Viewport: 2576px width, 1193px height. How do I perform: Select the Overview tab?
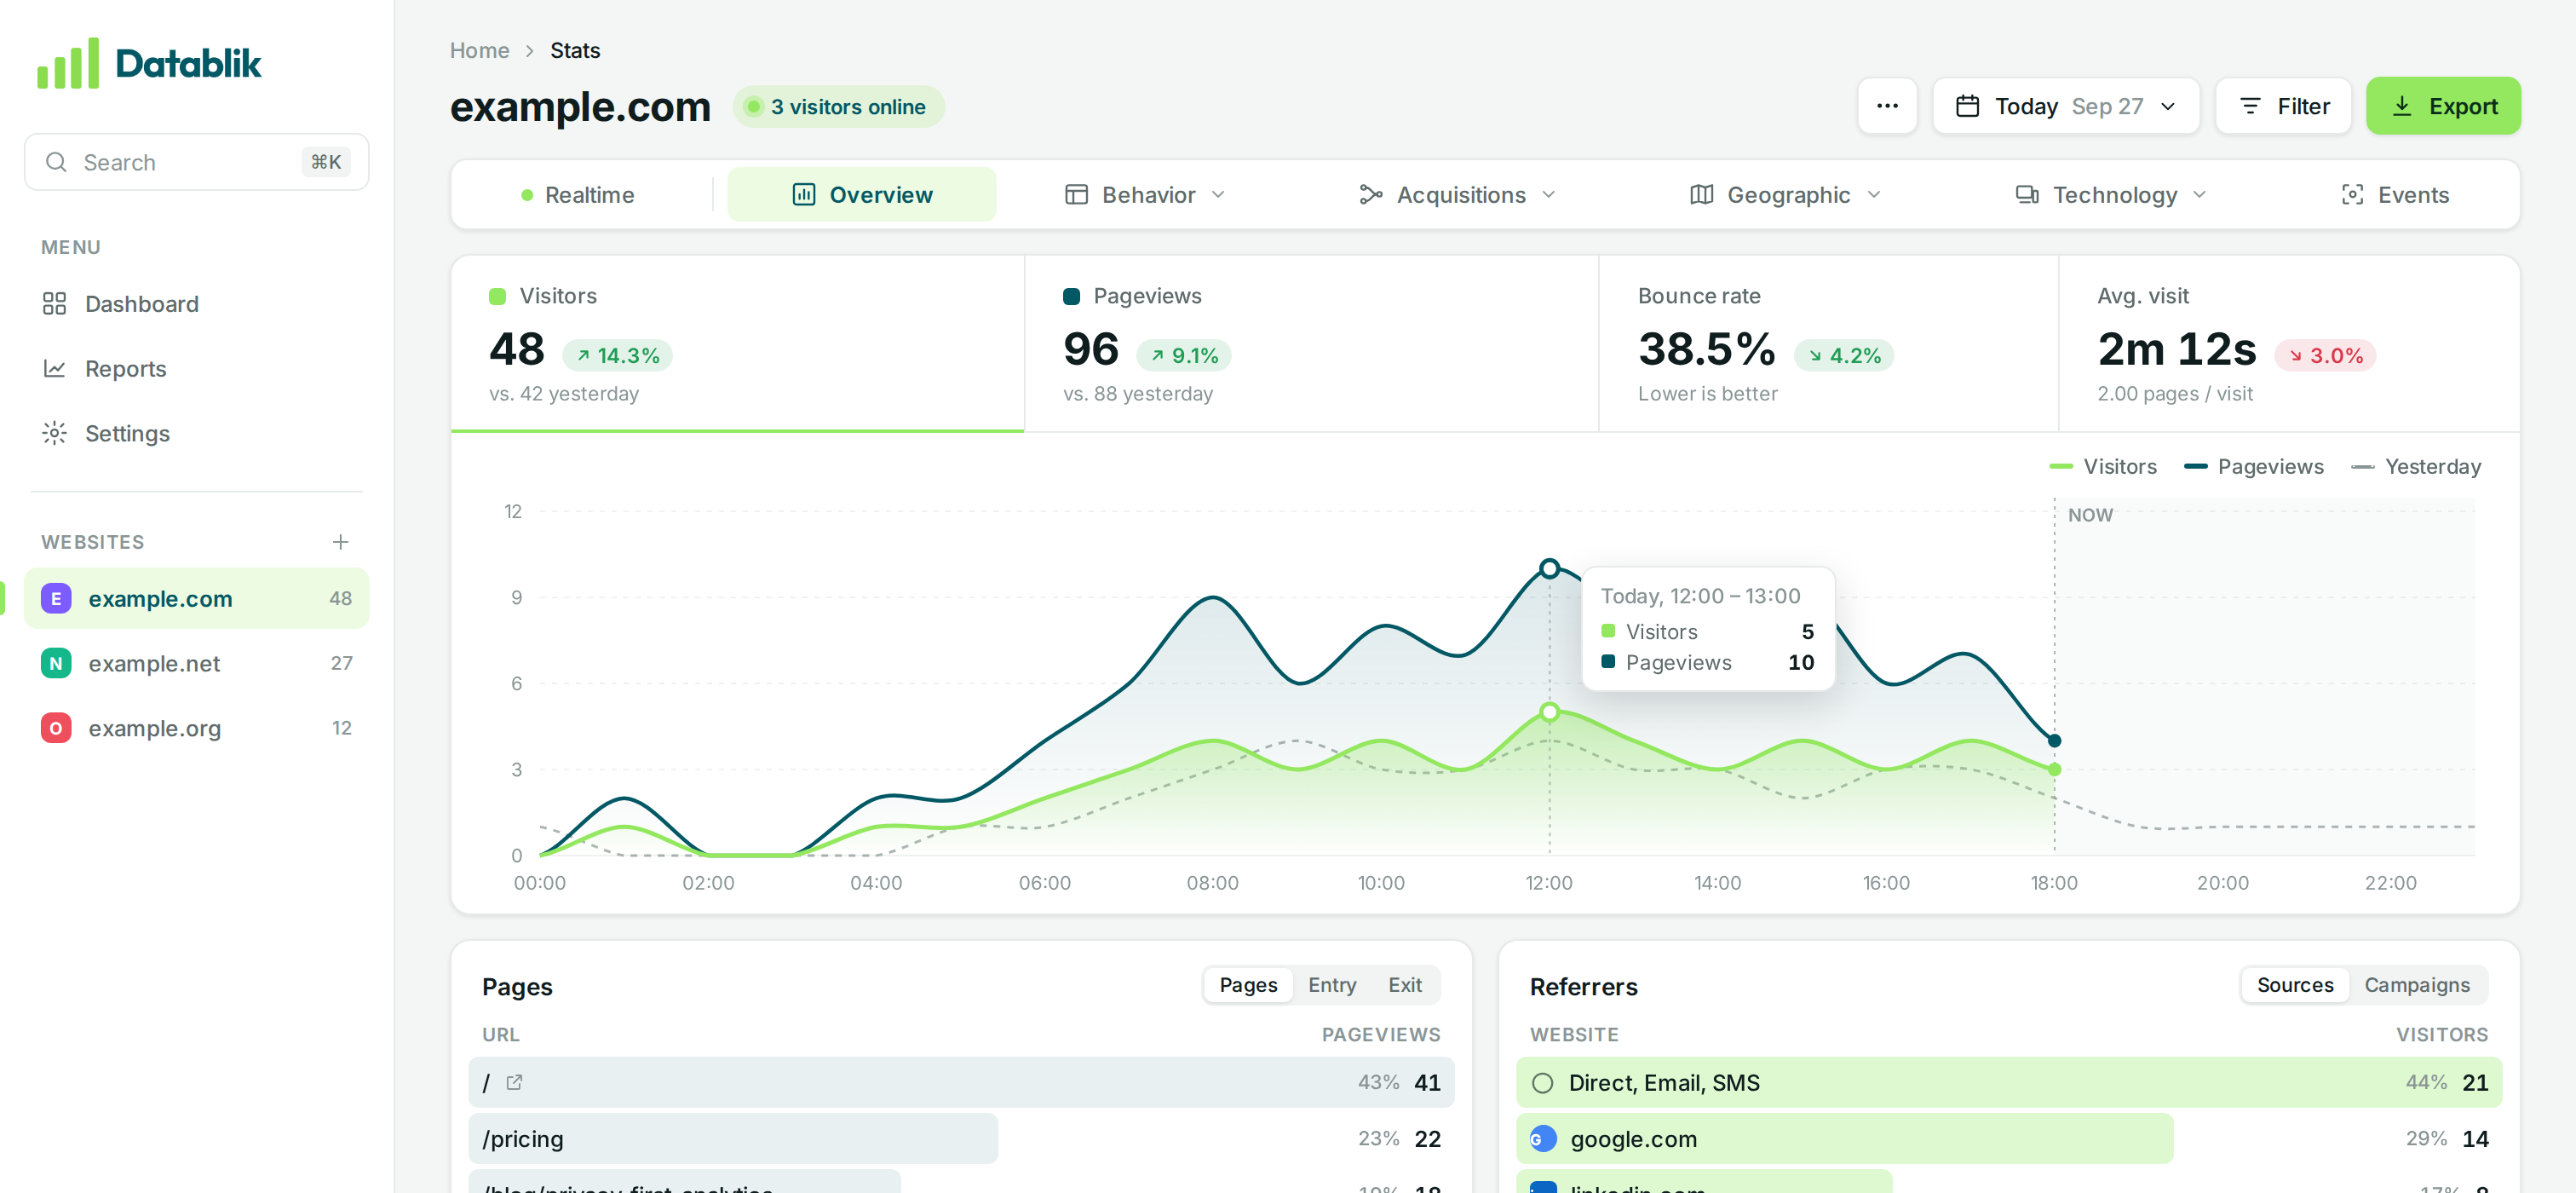(861, 195)
